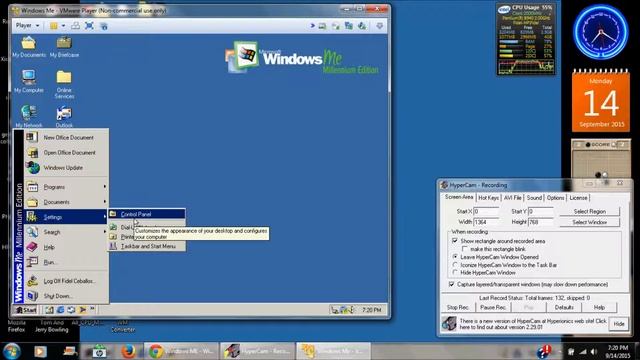Viewport: 640px width, 360px height.
Task: Open My Documents desktop icon
Action: click(29, 46)
